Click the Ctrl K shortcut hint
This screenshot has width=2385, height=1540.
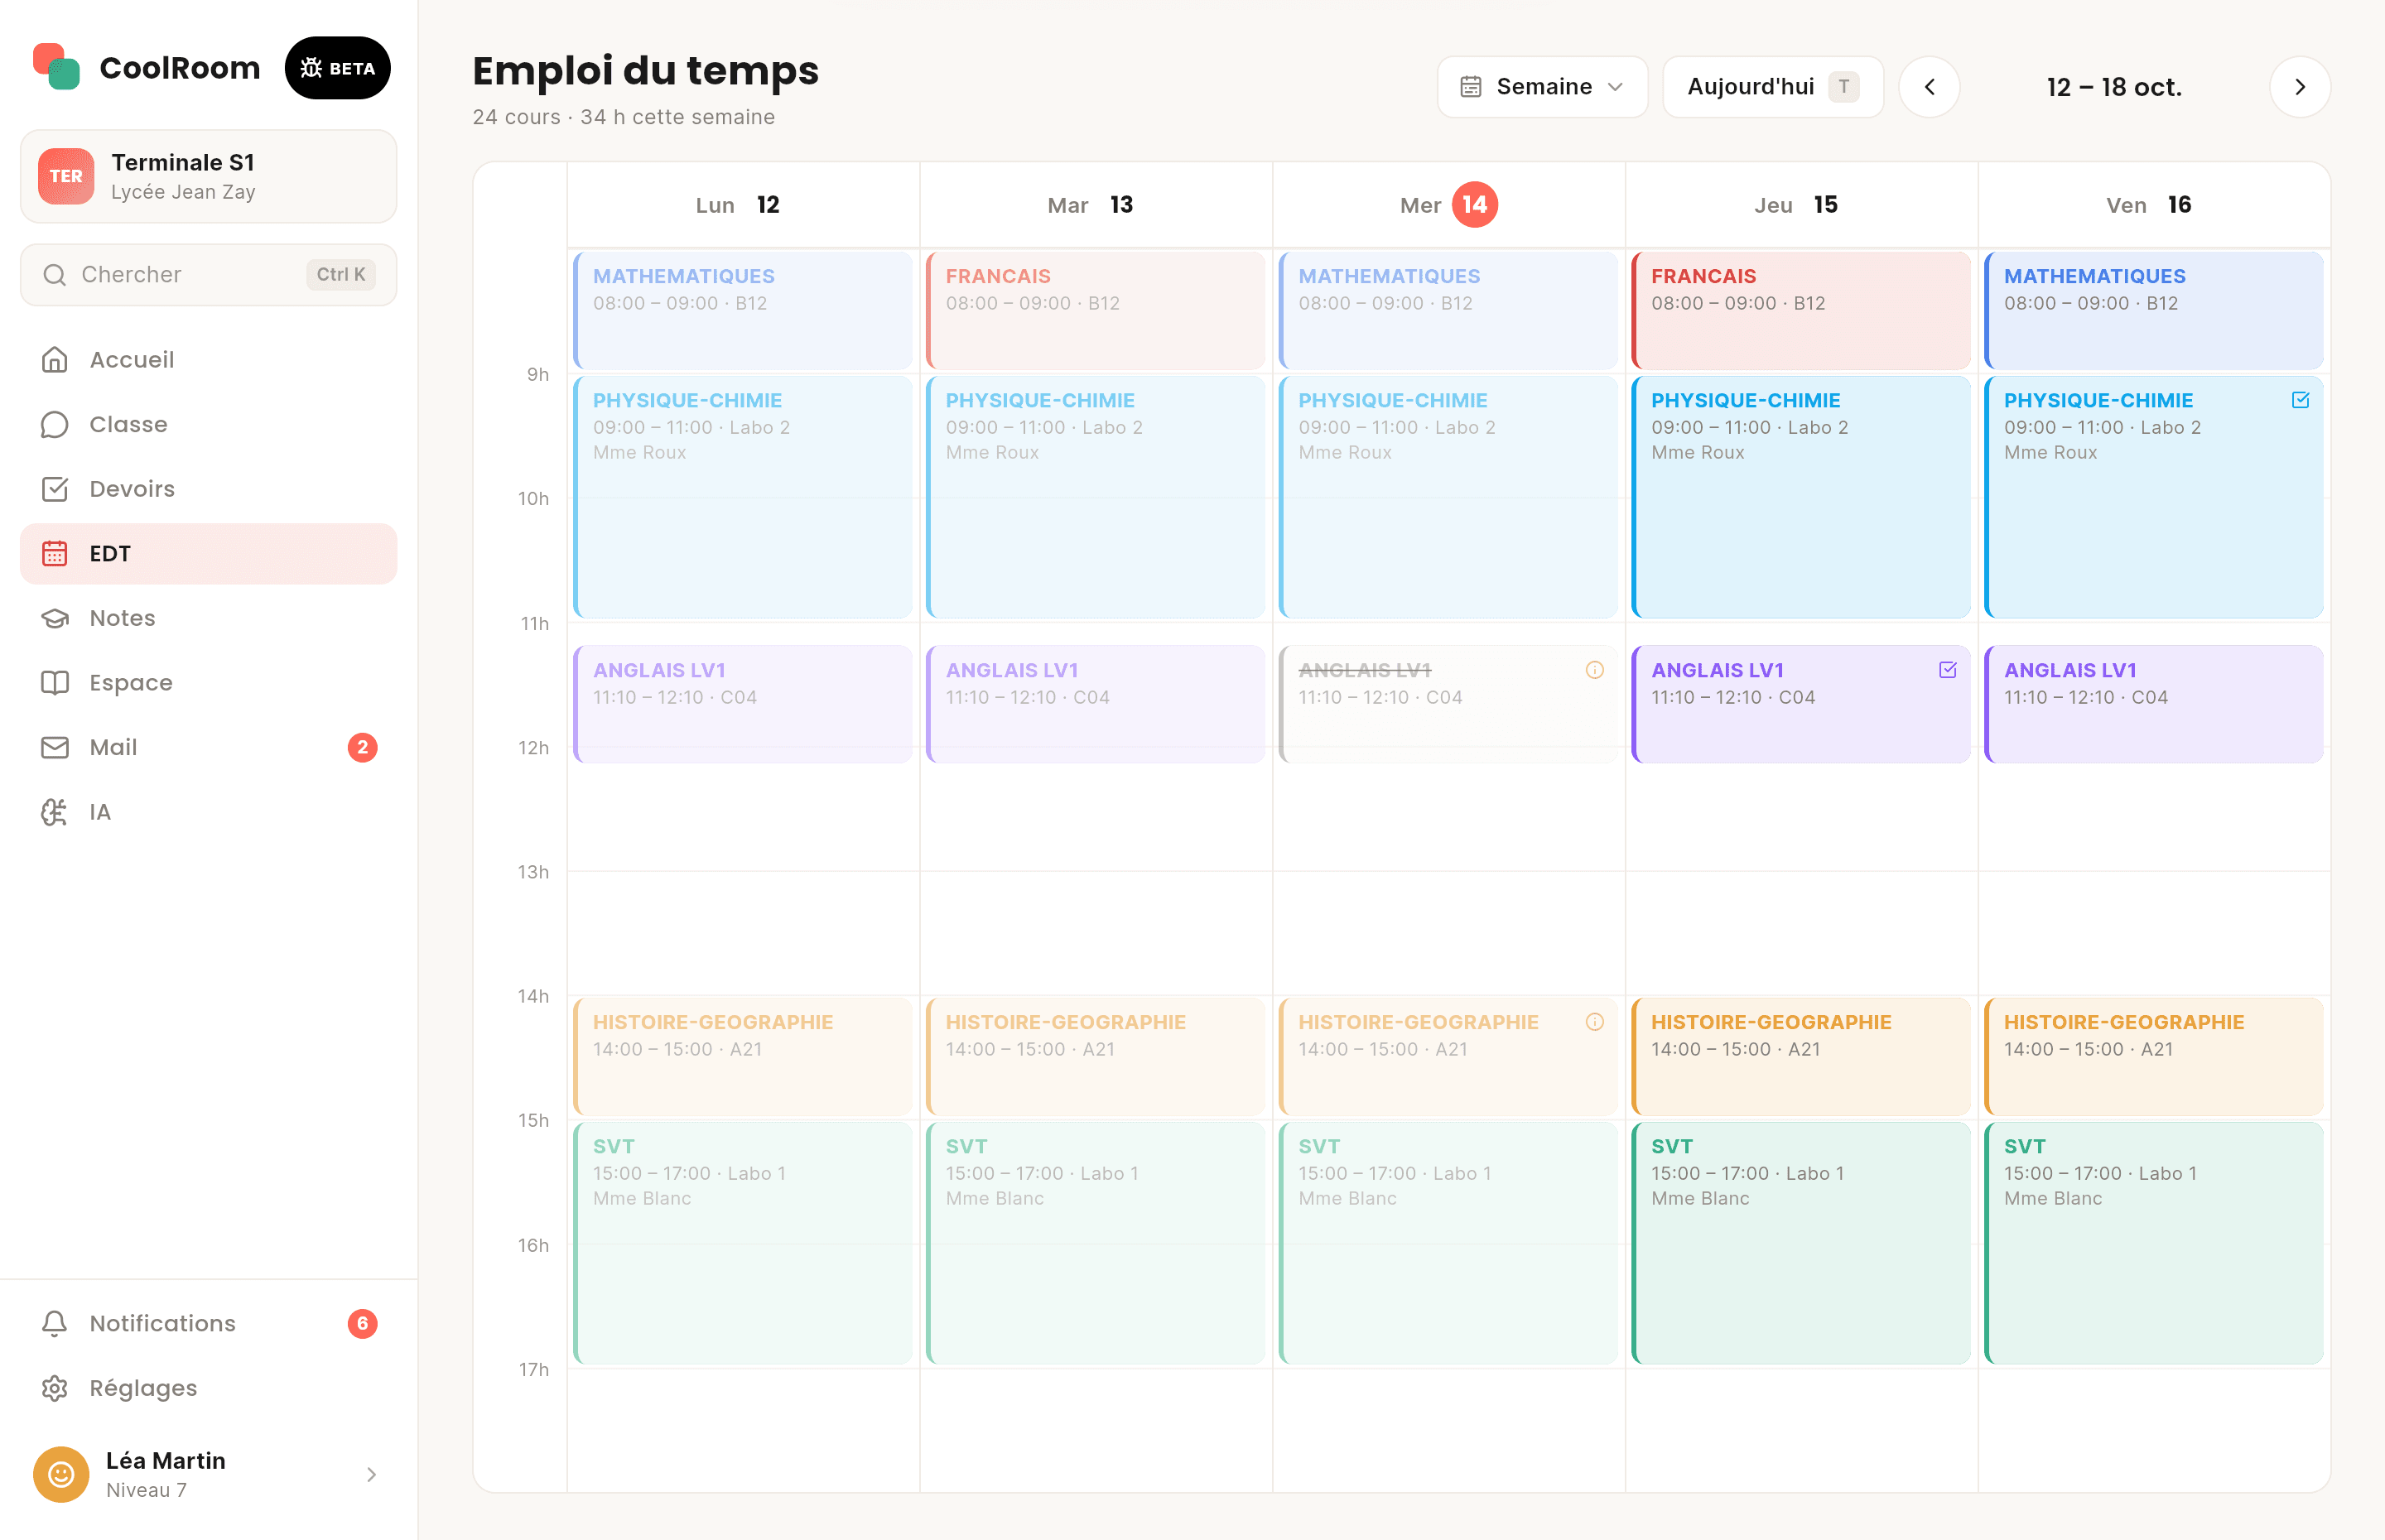click(x=341, y=275)
